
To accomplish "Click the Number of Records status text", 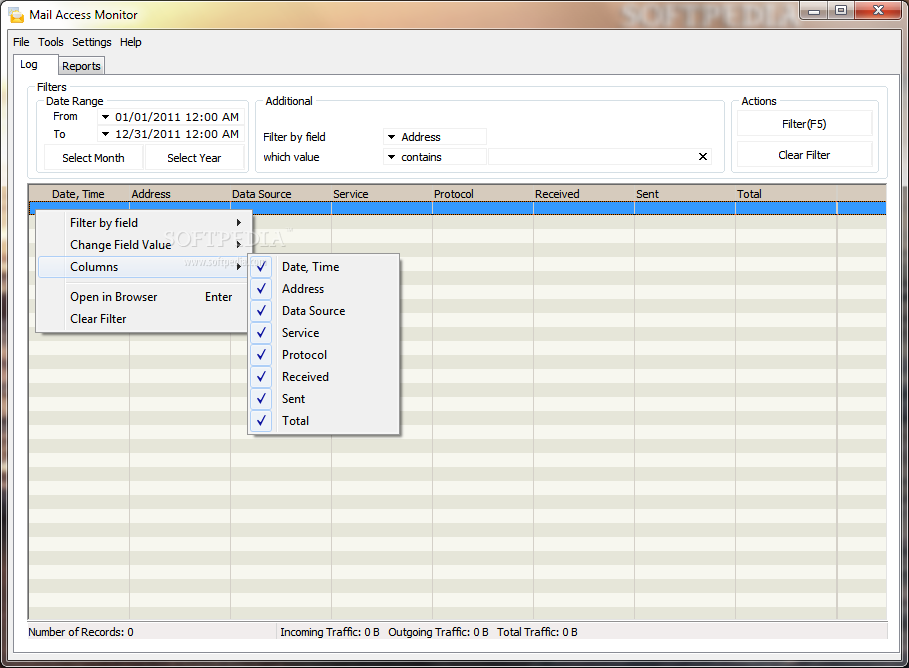I will pyautogui.click(x=81, y=632).
